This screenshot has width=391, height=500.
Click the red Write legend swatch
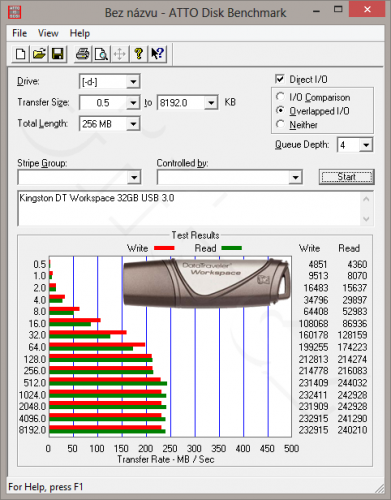164,248
